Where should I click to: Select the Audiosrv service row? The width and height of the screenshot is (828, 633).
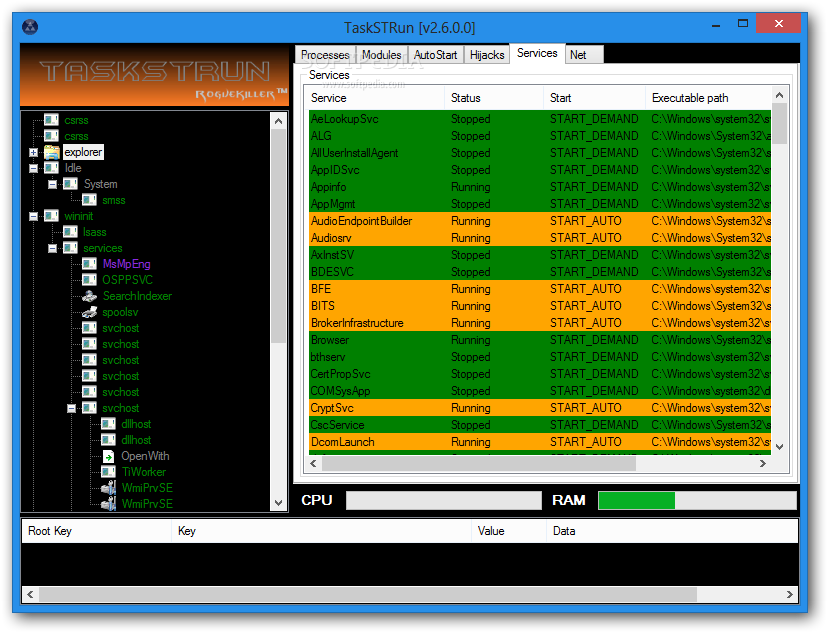[540, 238]
